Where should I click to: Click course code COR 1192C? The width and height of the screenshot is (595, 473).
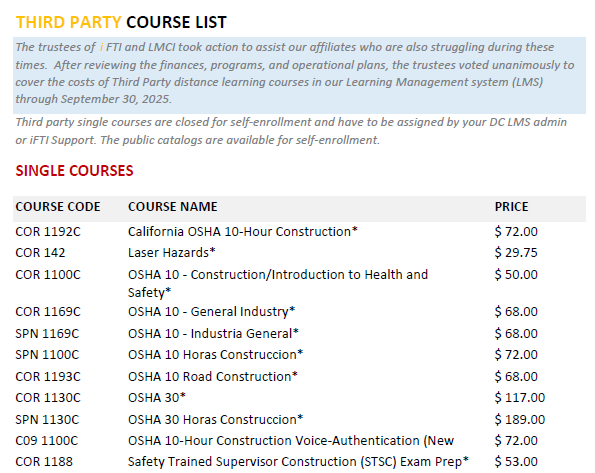[x=48, y=232]
